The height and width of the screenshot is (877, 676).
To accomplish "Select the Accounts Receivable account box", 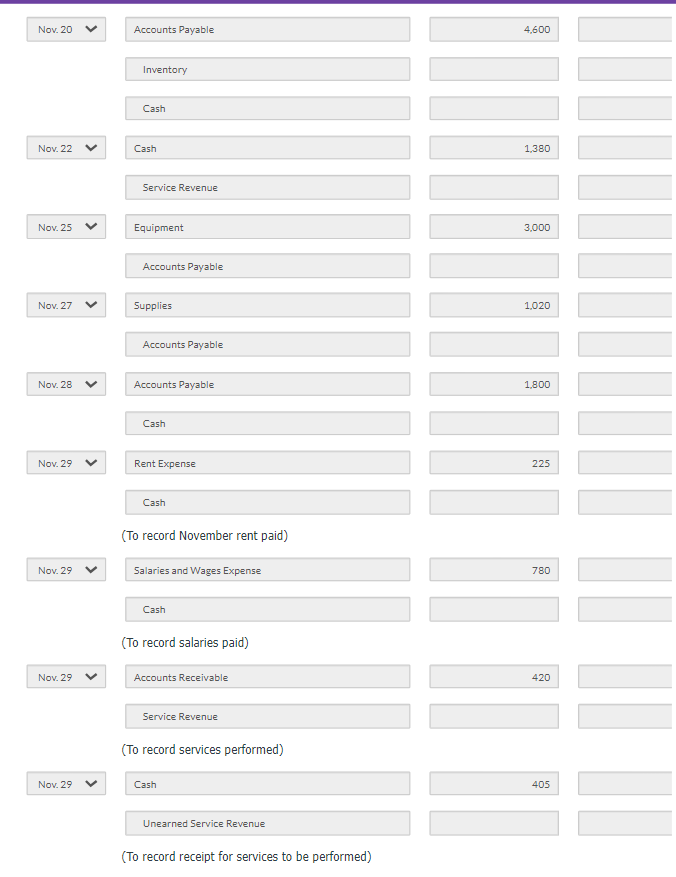I will coord(267,676).
